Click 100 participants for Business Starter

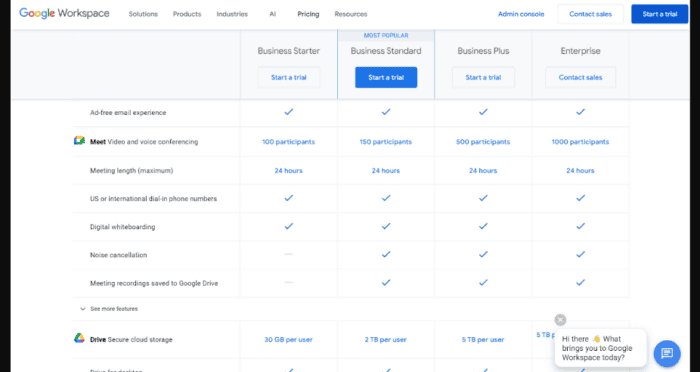289,142
